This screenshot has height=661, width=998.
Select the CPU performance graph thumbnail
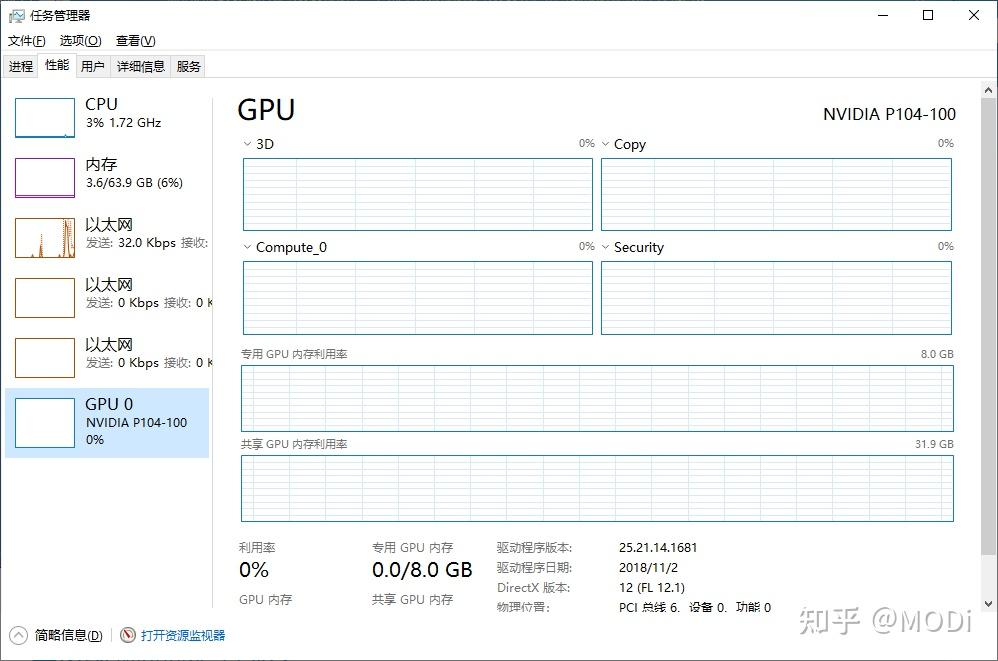(x=45, y=118)
